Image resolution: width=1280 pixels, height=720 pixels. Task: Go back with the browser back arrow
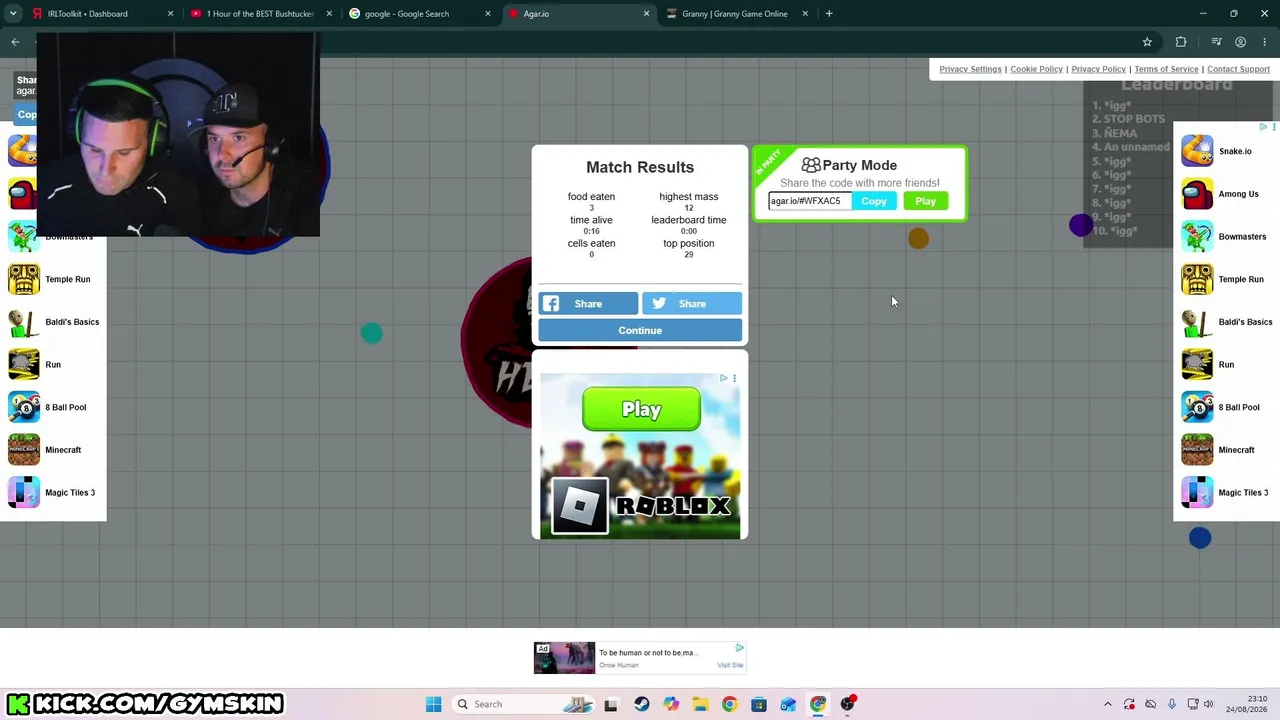tap(15, 42)
